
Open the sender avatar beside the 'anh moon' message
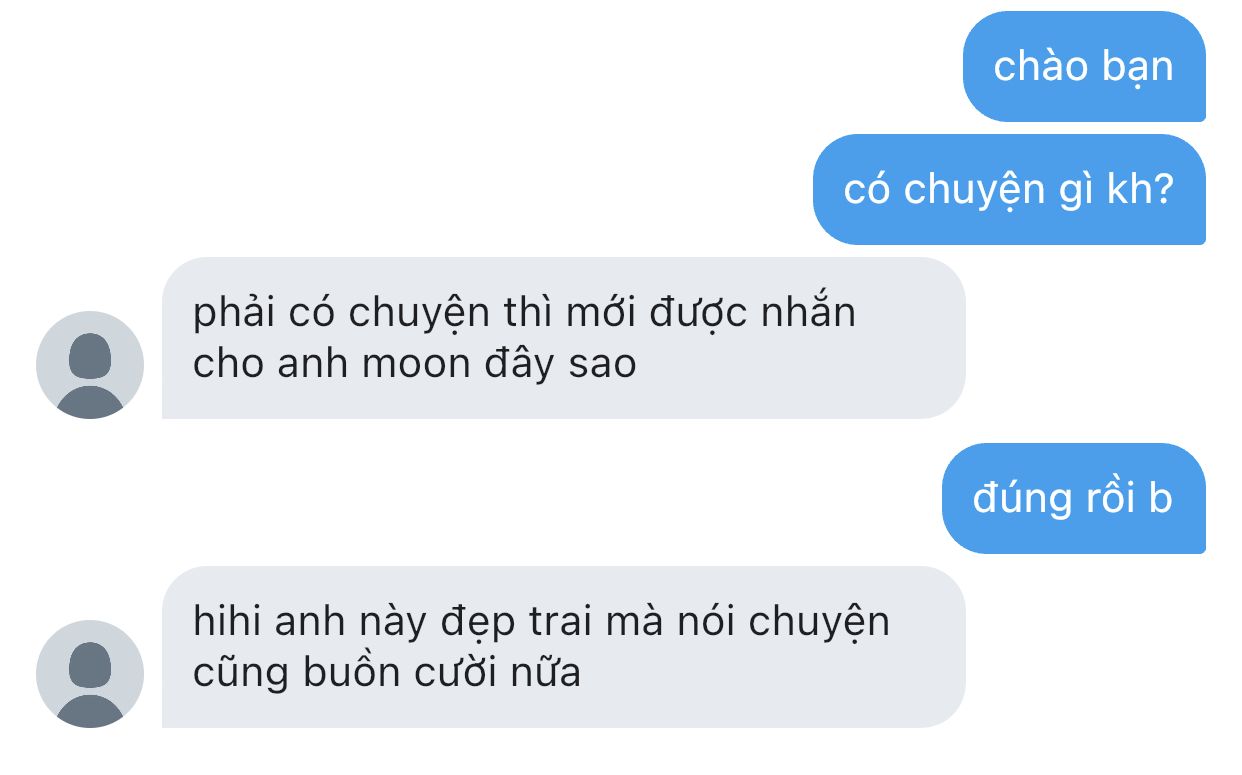click(90, 365)
